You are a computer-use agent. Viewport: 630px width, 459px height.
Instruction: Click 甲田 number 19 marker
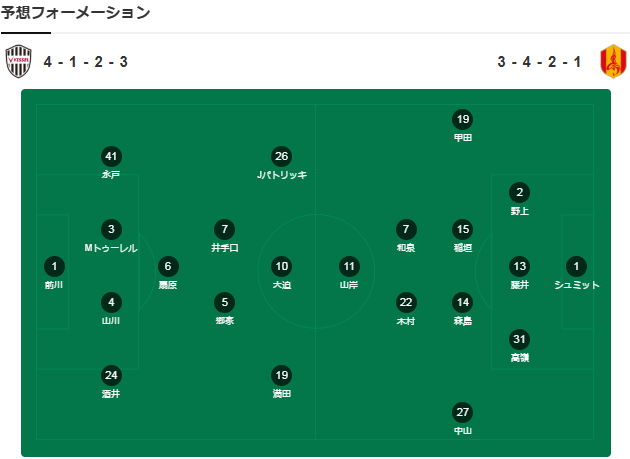point(462,119)
